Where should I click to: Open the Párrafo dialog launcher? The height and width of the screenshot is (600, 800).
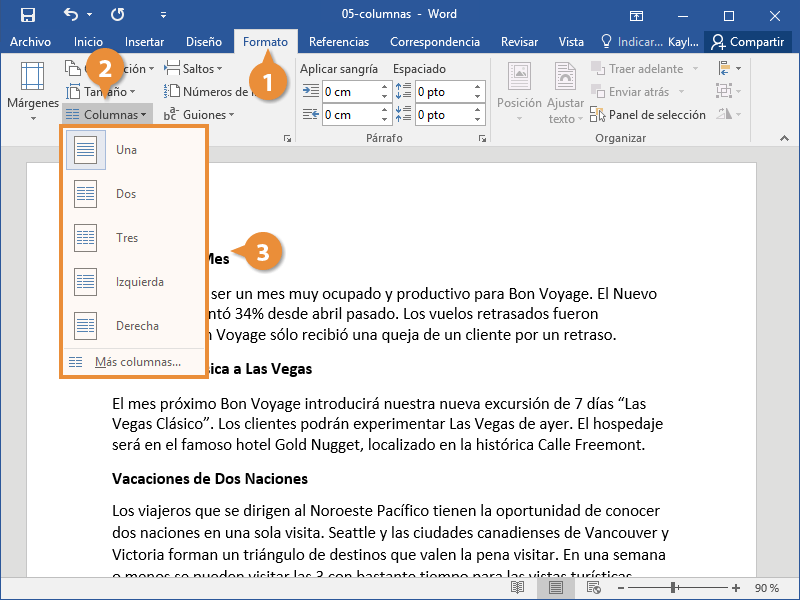tap(482, 138)
